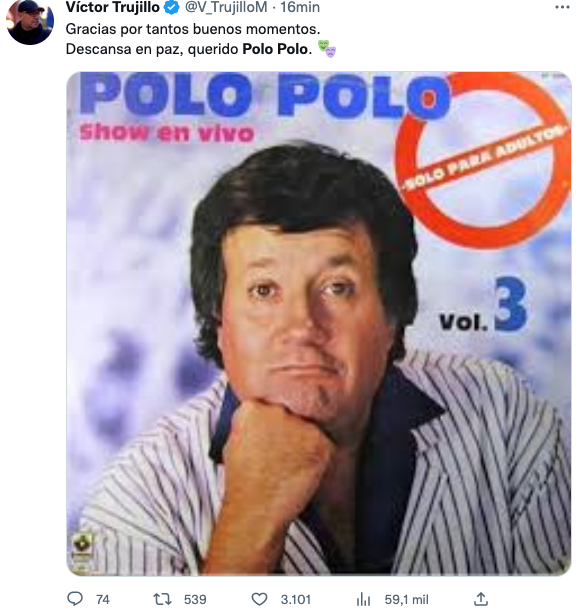The width and height of the screenshot is (588, 614).
Task: Click the share upload icon
Action: coord(481,599)
